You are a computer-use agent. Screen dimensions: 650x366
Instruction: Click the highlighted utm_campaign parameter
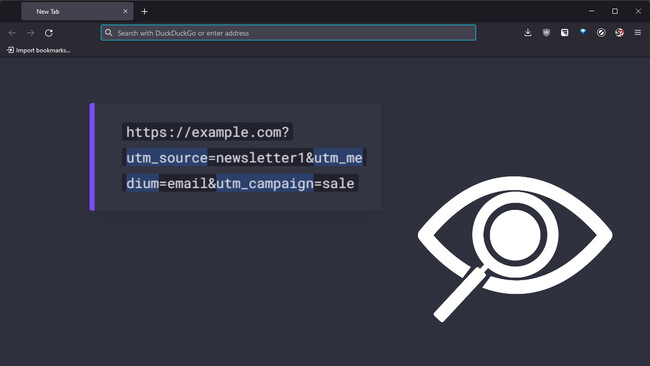point(265,183)
